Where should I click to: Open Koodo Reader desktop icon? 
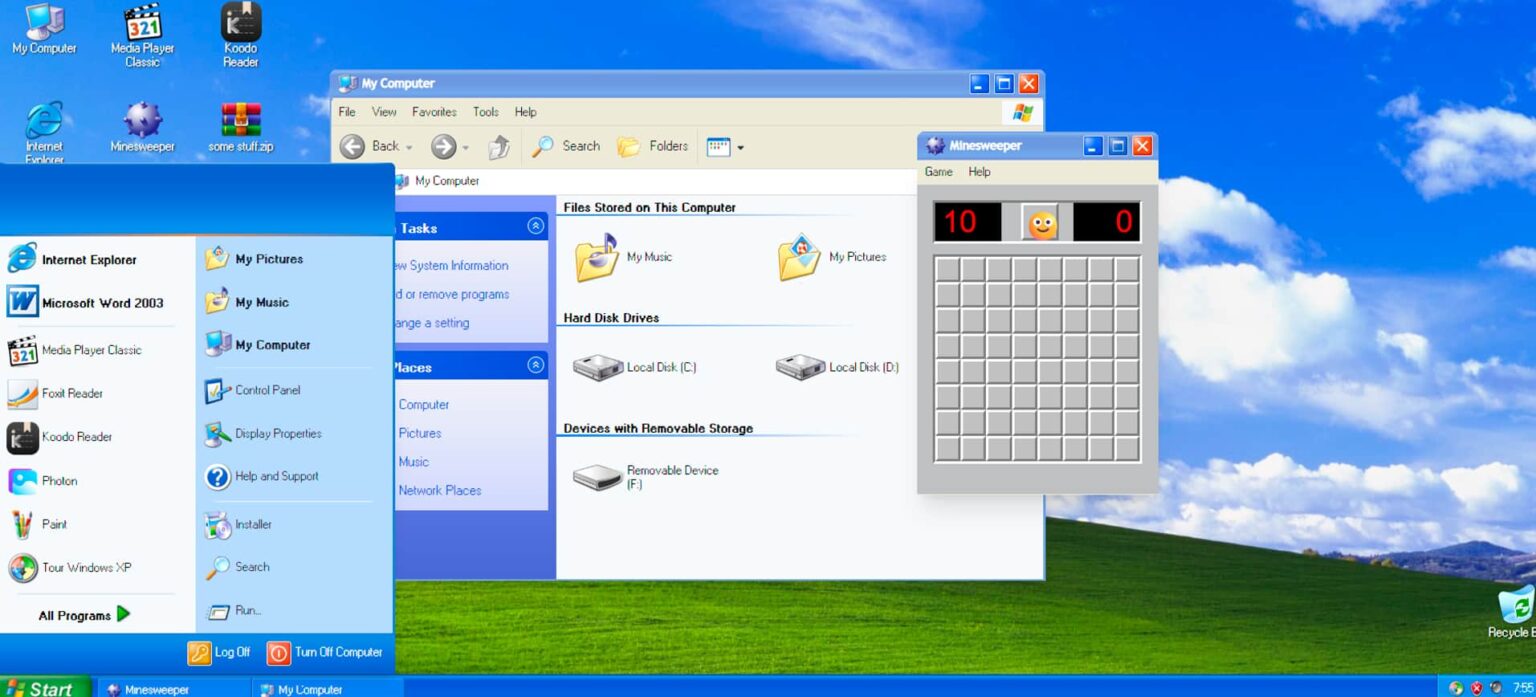click(240, 34)
